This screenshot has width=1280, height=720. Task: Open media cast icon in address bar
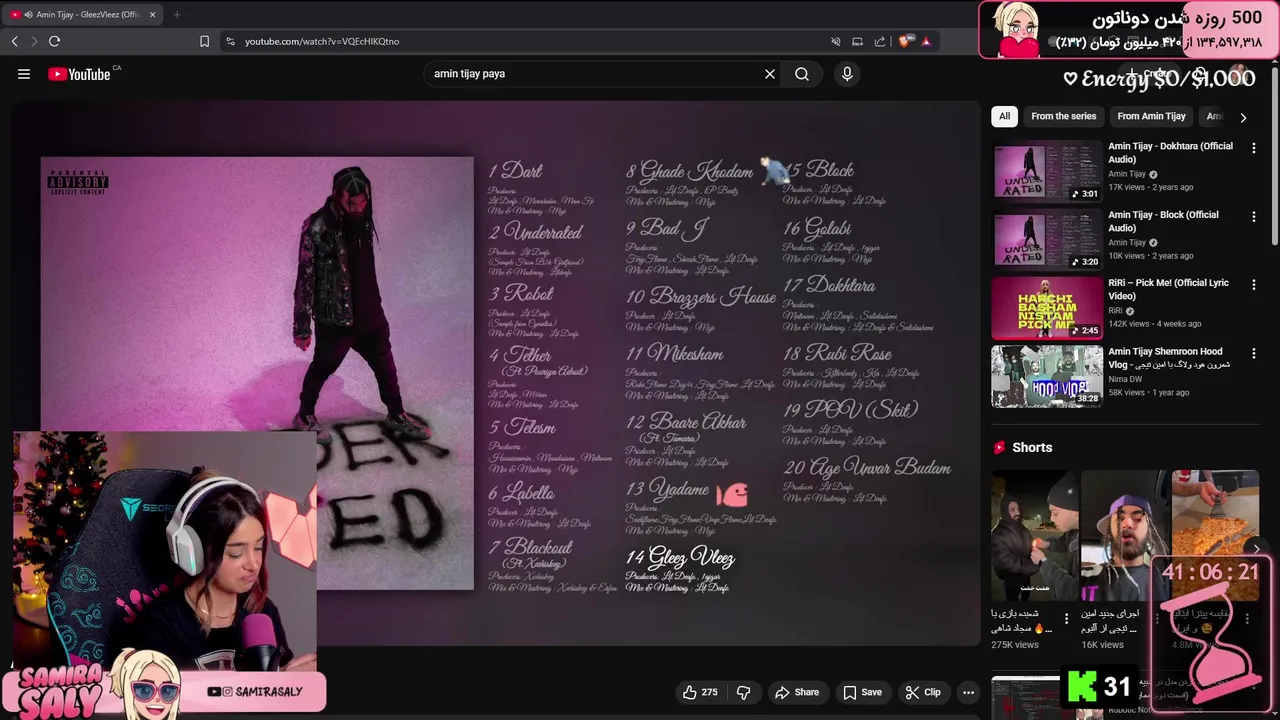click(858, 41)
